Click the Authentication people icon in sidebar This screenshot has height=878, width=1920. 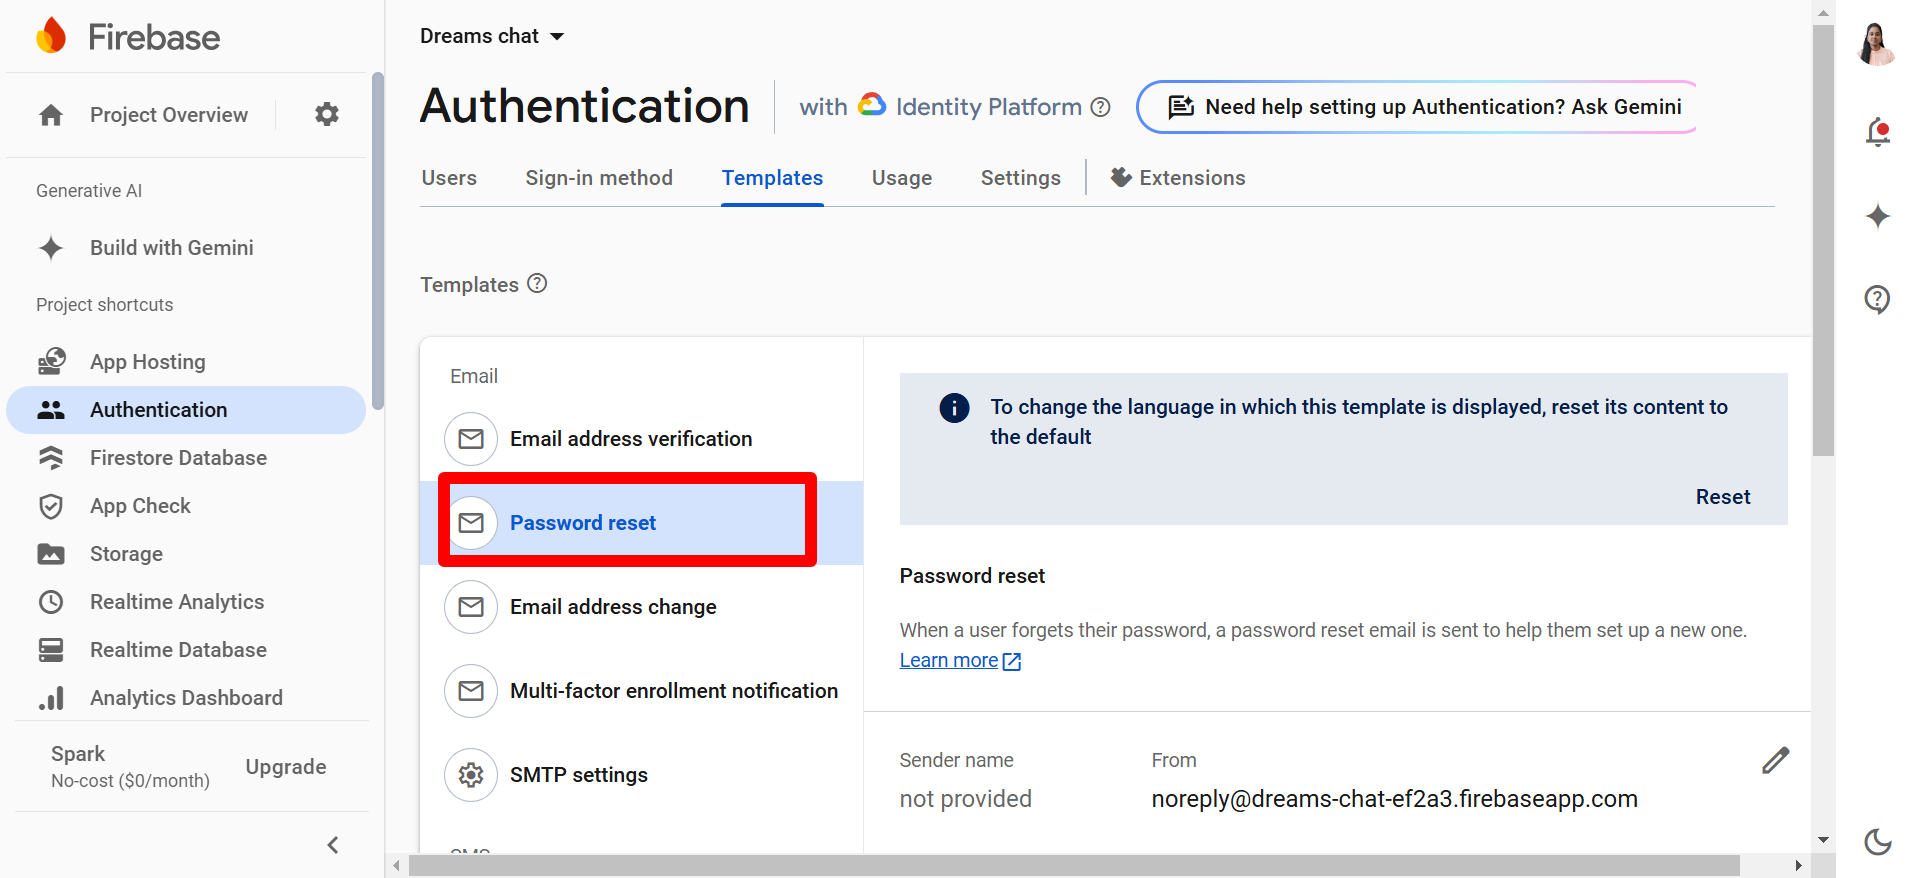click(51, 410)
